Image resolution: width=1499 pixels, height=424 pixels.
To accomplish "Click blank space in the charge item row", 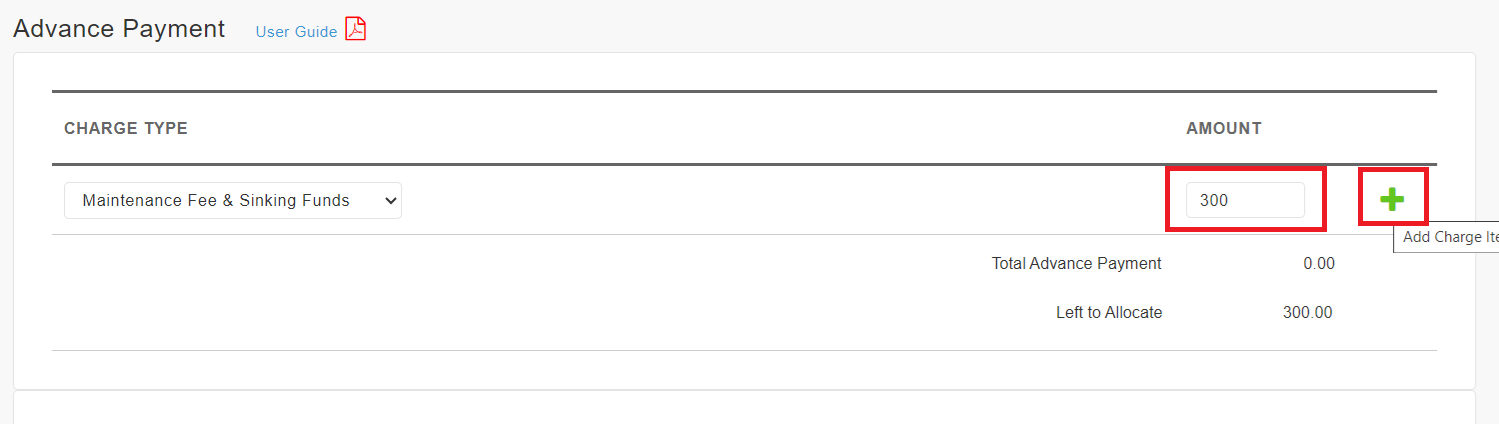I will click(x=780, y=200).
